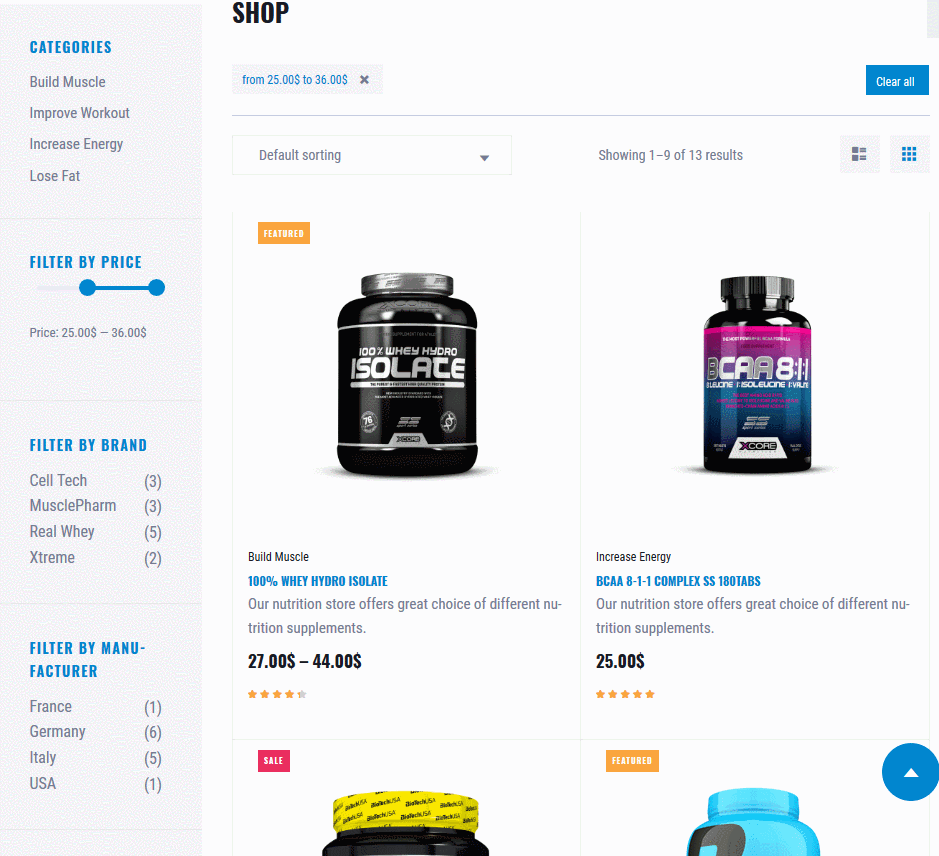Remove the price range filter tag
Image resolution: width=939 pixels, height=856 pixels.
point(364,80)
